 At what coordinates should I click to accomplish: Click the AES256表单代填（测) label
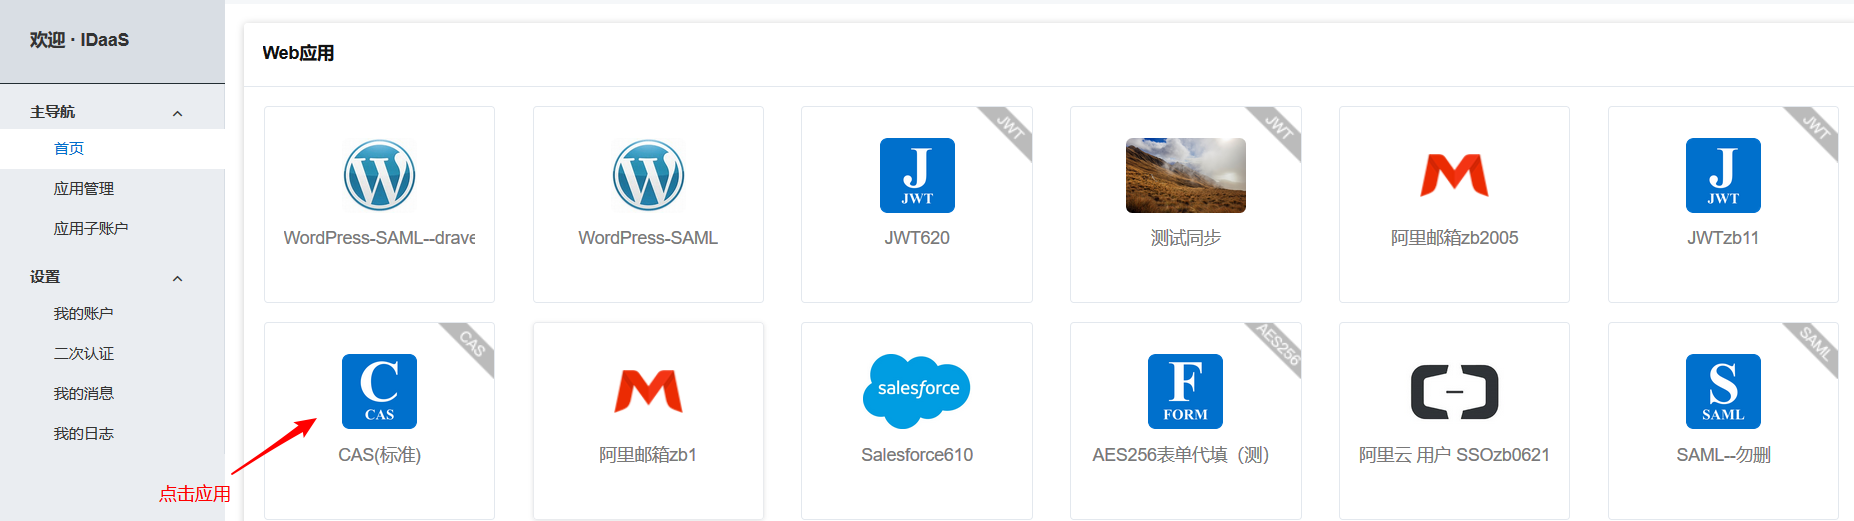(x=1181, y=455)
